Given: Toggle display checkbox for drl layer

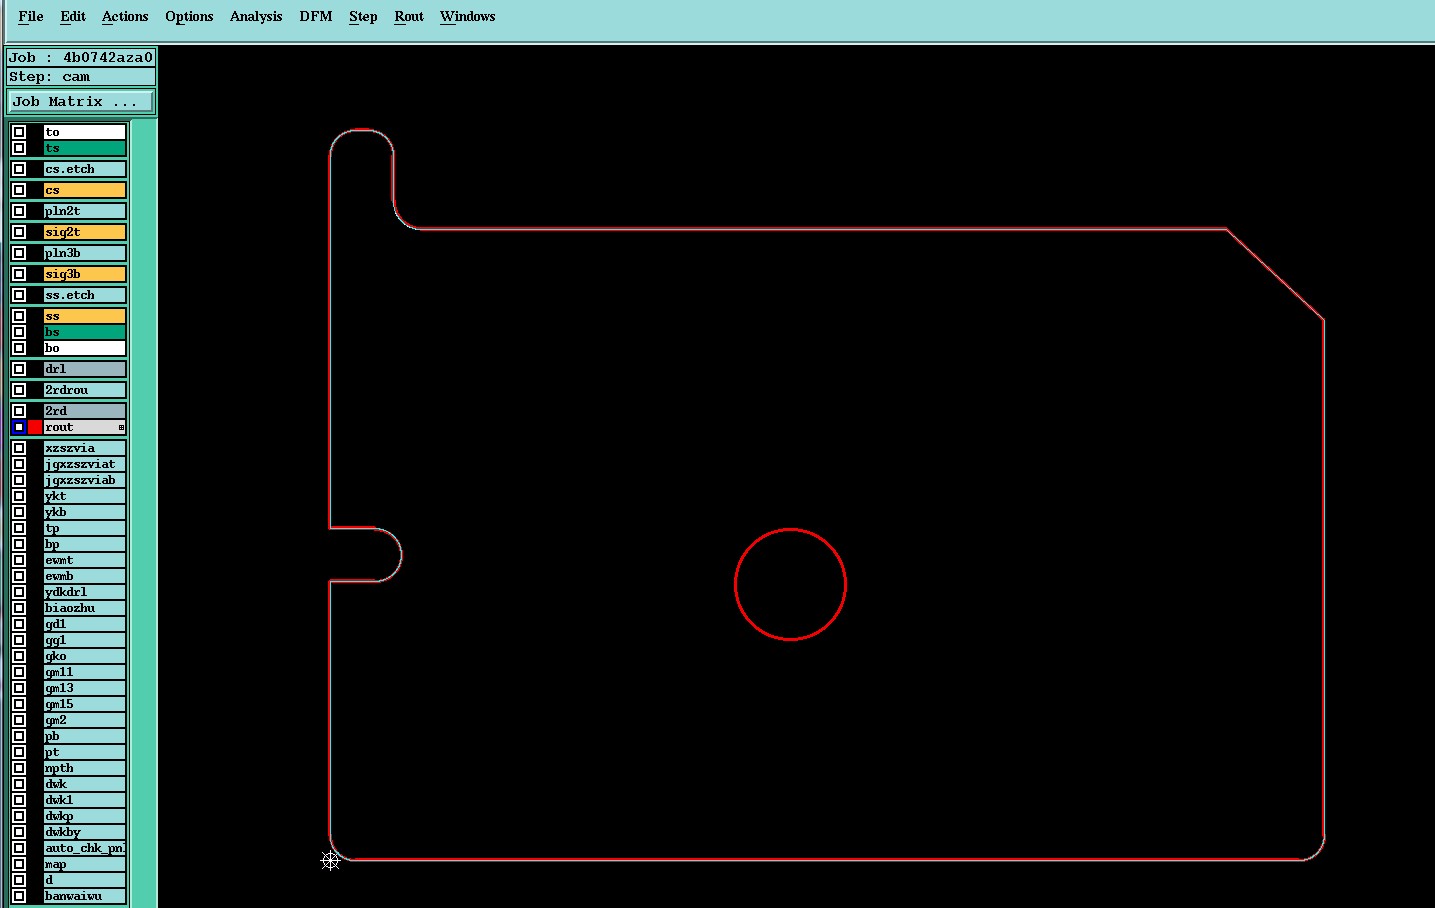Looking at the screenshot, I should (19, 369).
